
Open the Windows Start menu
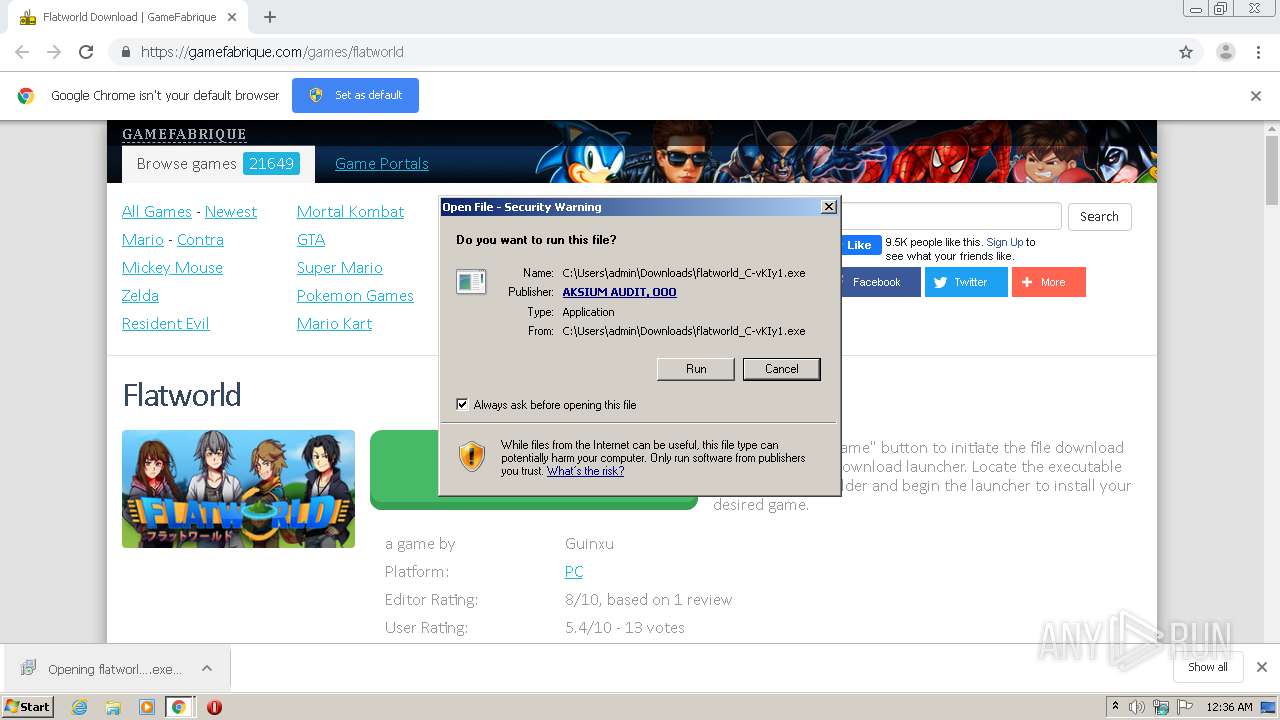[28, 707]
